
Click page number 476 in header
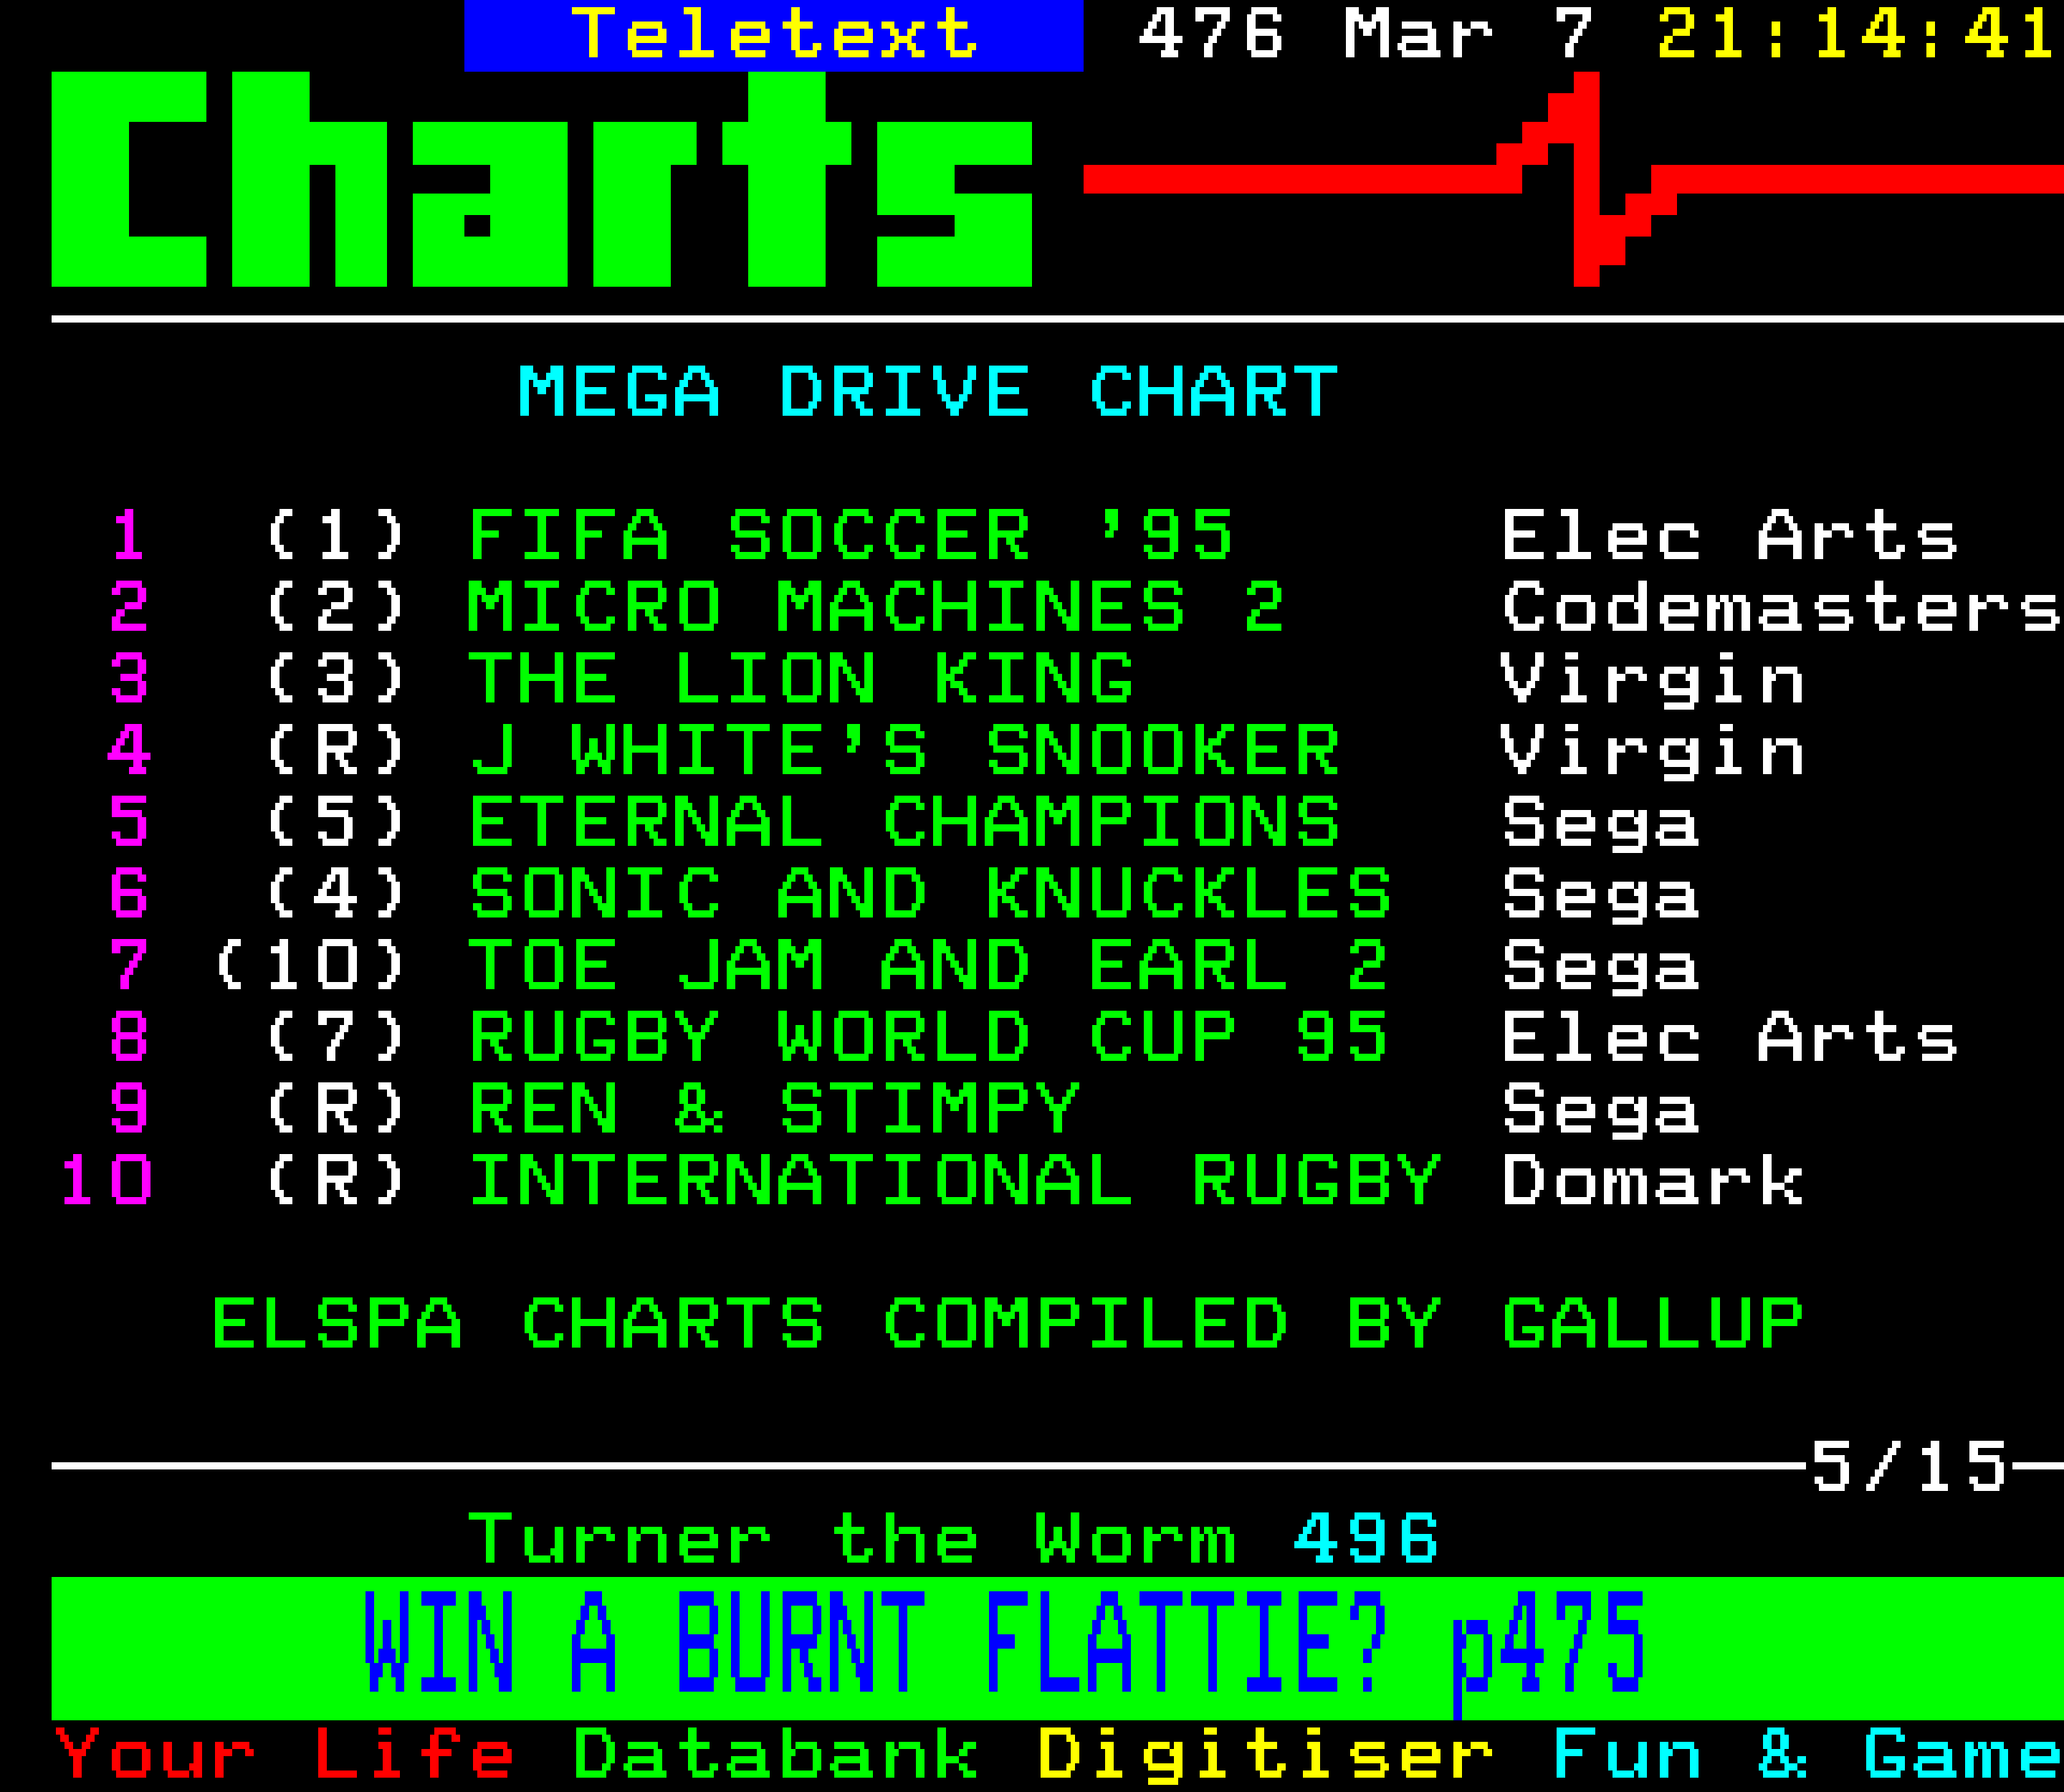coord(1211,34)
